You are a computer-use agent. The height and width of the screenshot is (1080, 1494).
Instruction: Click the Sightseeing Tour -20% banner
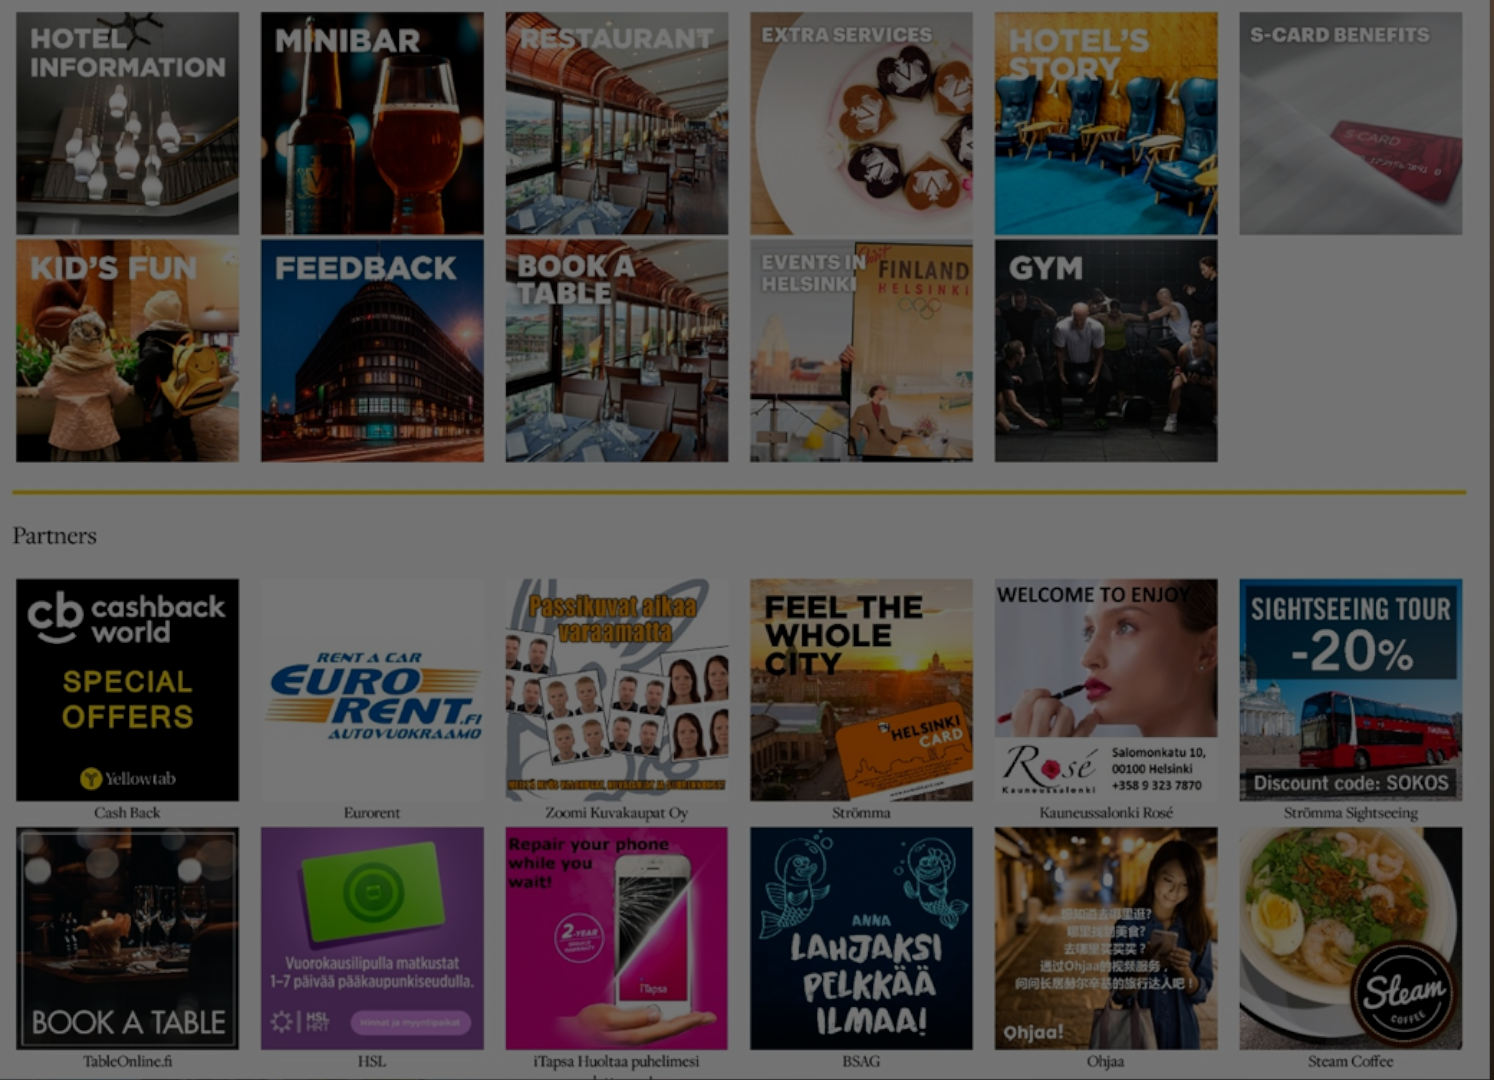(1351, 690)
